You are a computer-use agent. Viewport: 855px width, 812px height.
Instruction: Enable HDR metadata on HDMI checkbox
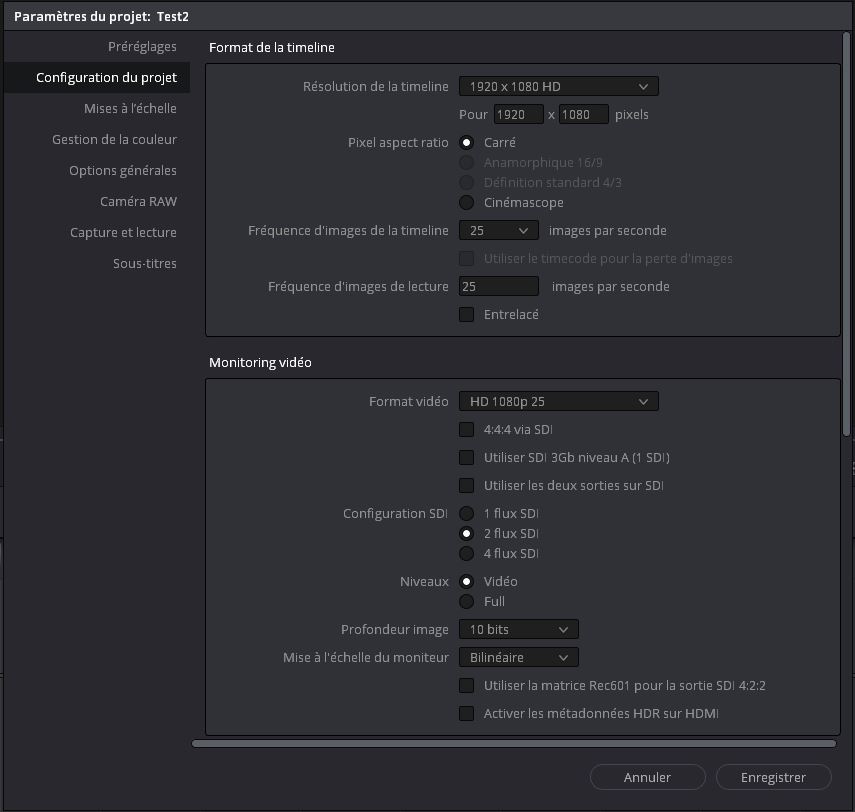pos(466,714)
